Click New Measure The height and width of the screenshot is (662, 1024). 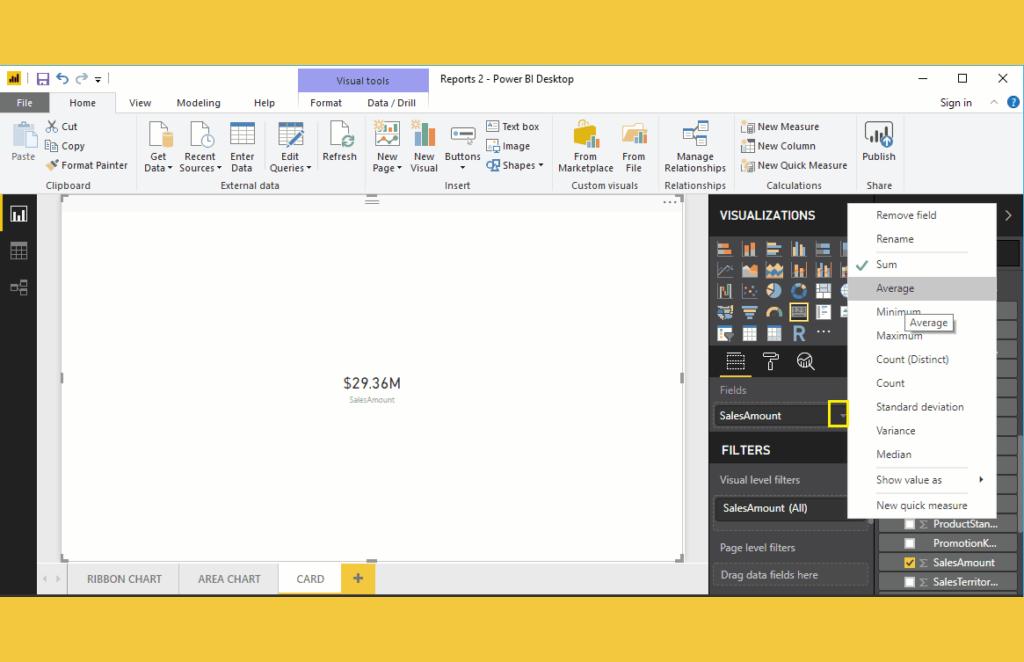pyautogui.click(x=780, y=127)
